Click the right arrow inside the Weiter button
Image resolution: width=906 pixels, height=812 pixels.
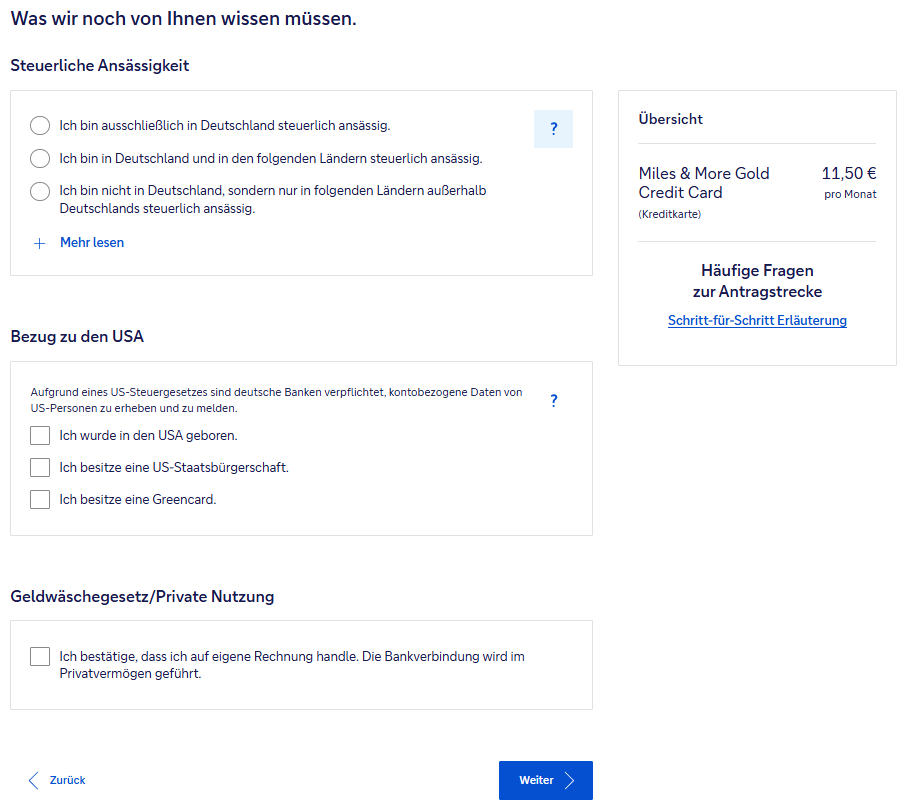570,781
